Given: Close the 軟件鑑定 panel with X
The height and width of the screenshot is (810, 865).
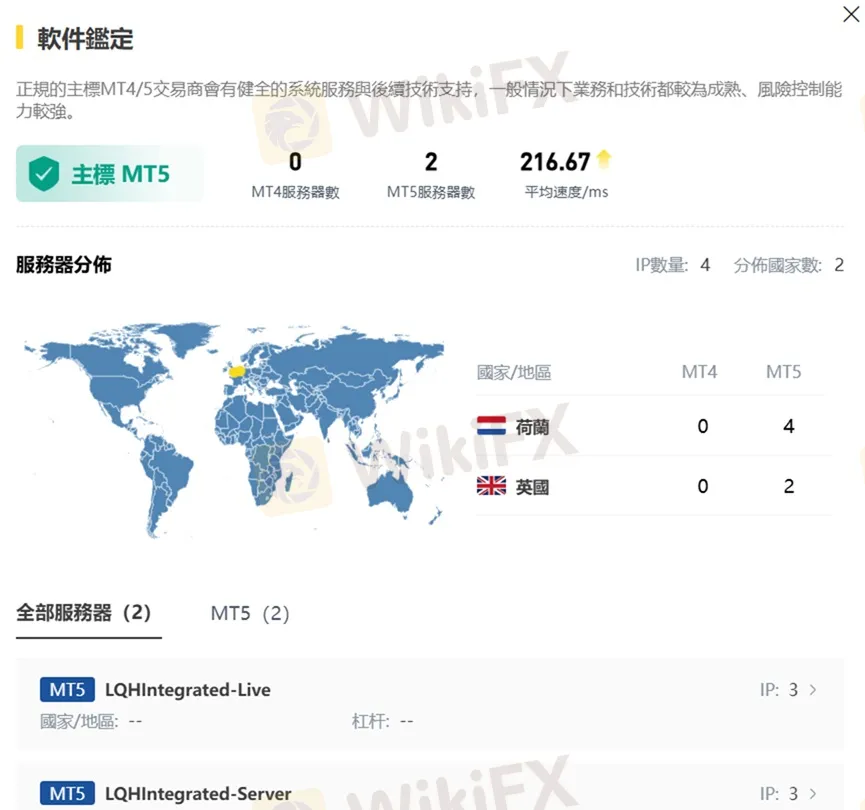Looking at the screenshot, I should coord(851,15).
